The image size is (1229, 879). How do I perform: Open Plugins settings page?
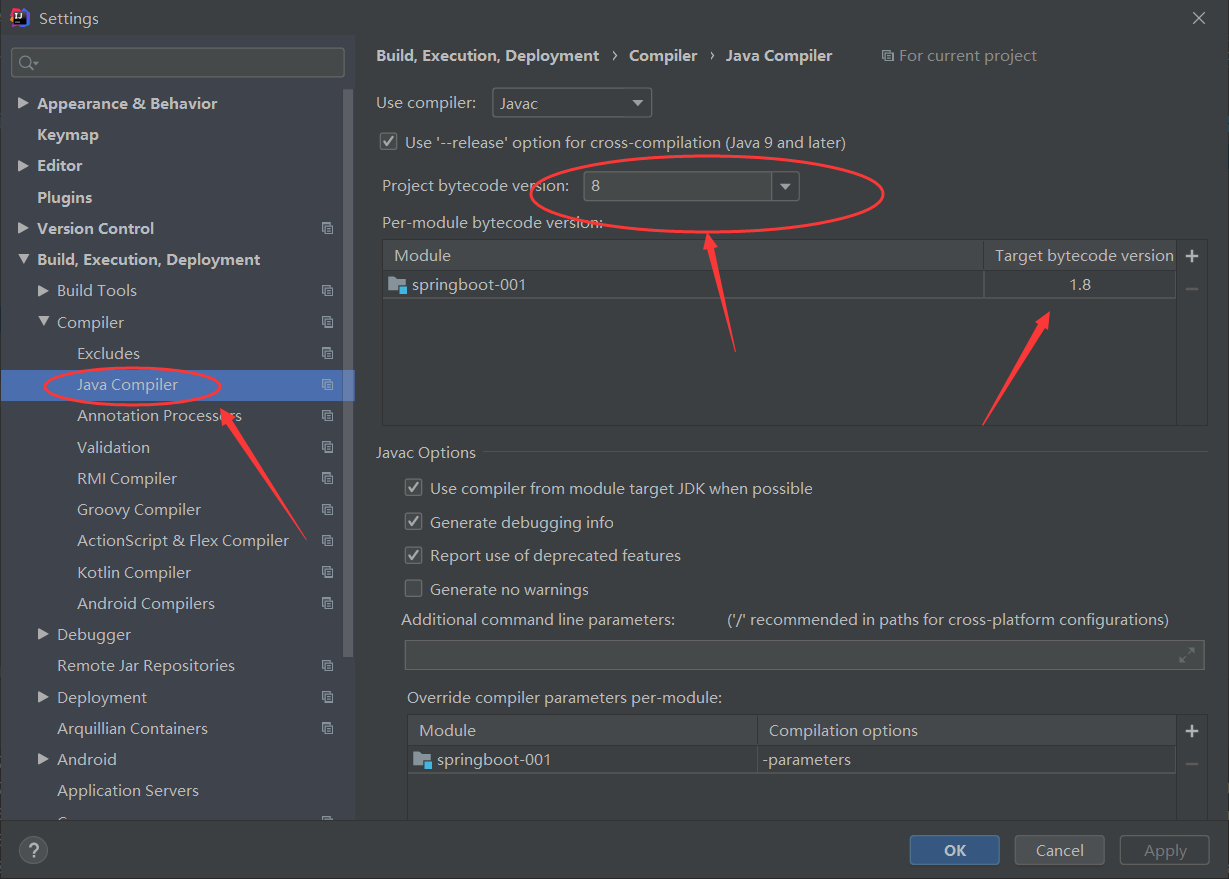64,197
